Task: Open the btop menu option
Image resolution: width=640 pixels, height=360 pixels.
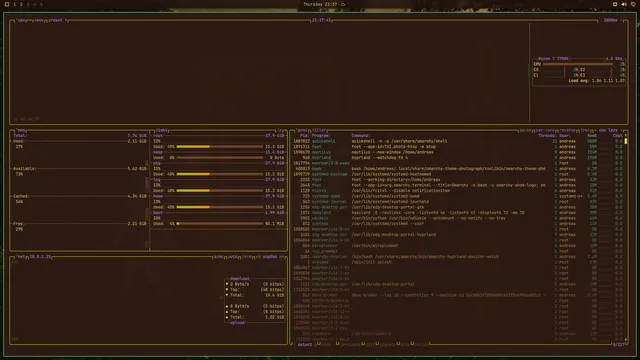Action: [39, 20]
